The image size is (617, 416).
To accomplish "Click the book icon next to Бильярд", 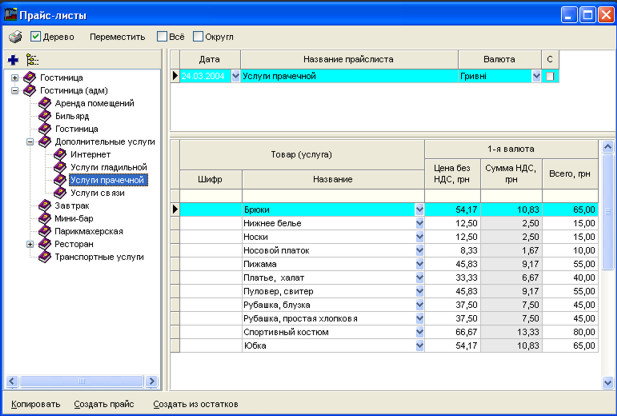I will (44, 116).
